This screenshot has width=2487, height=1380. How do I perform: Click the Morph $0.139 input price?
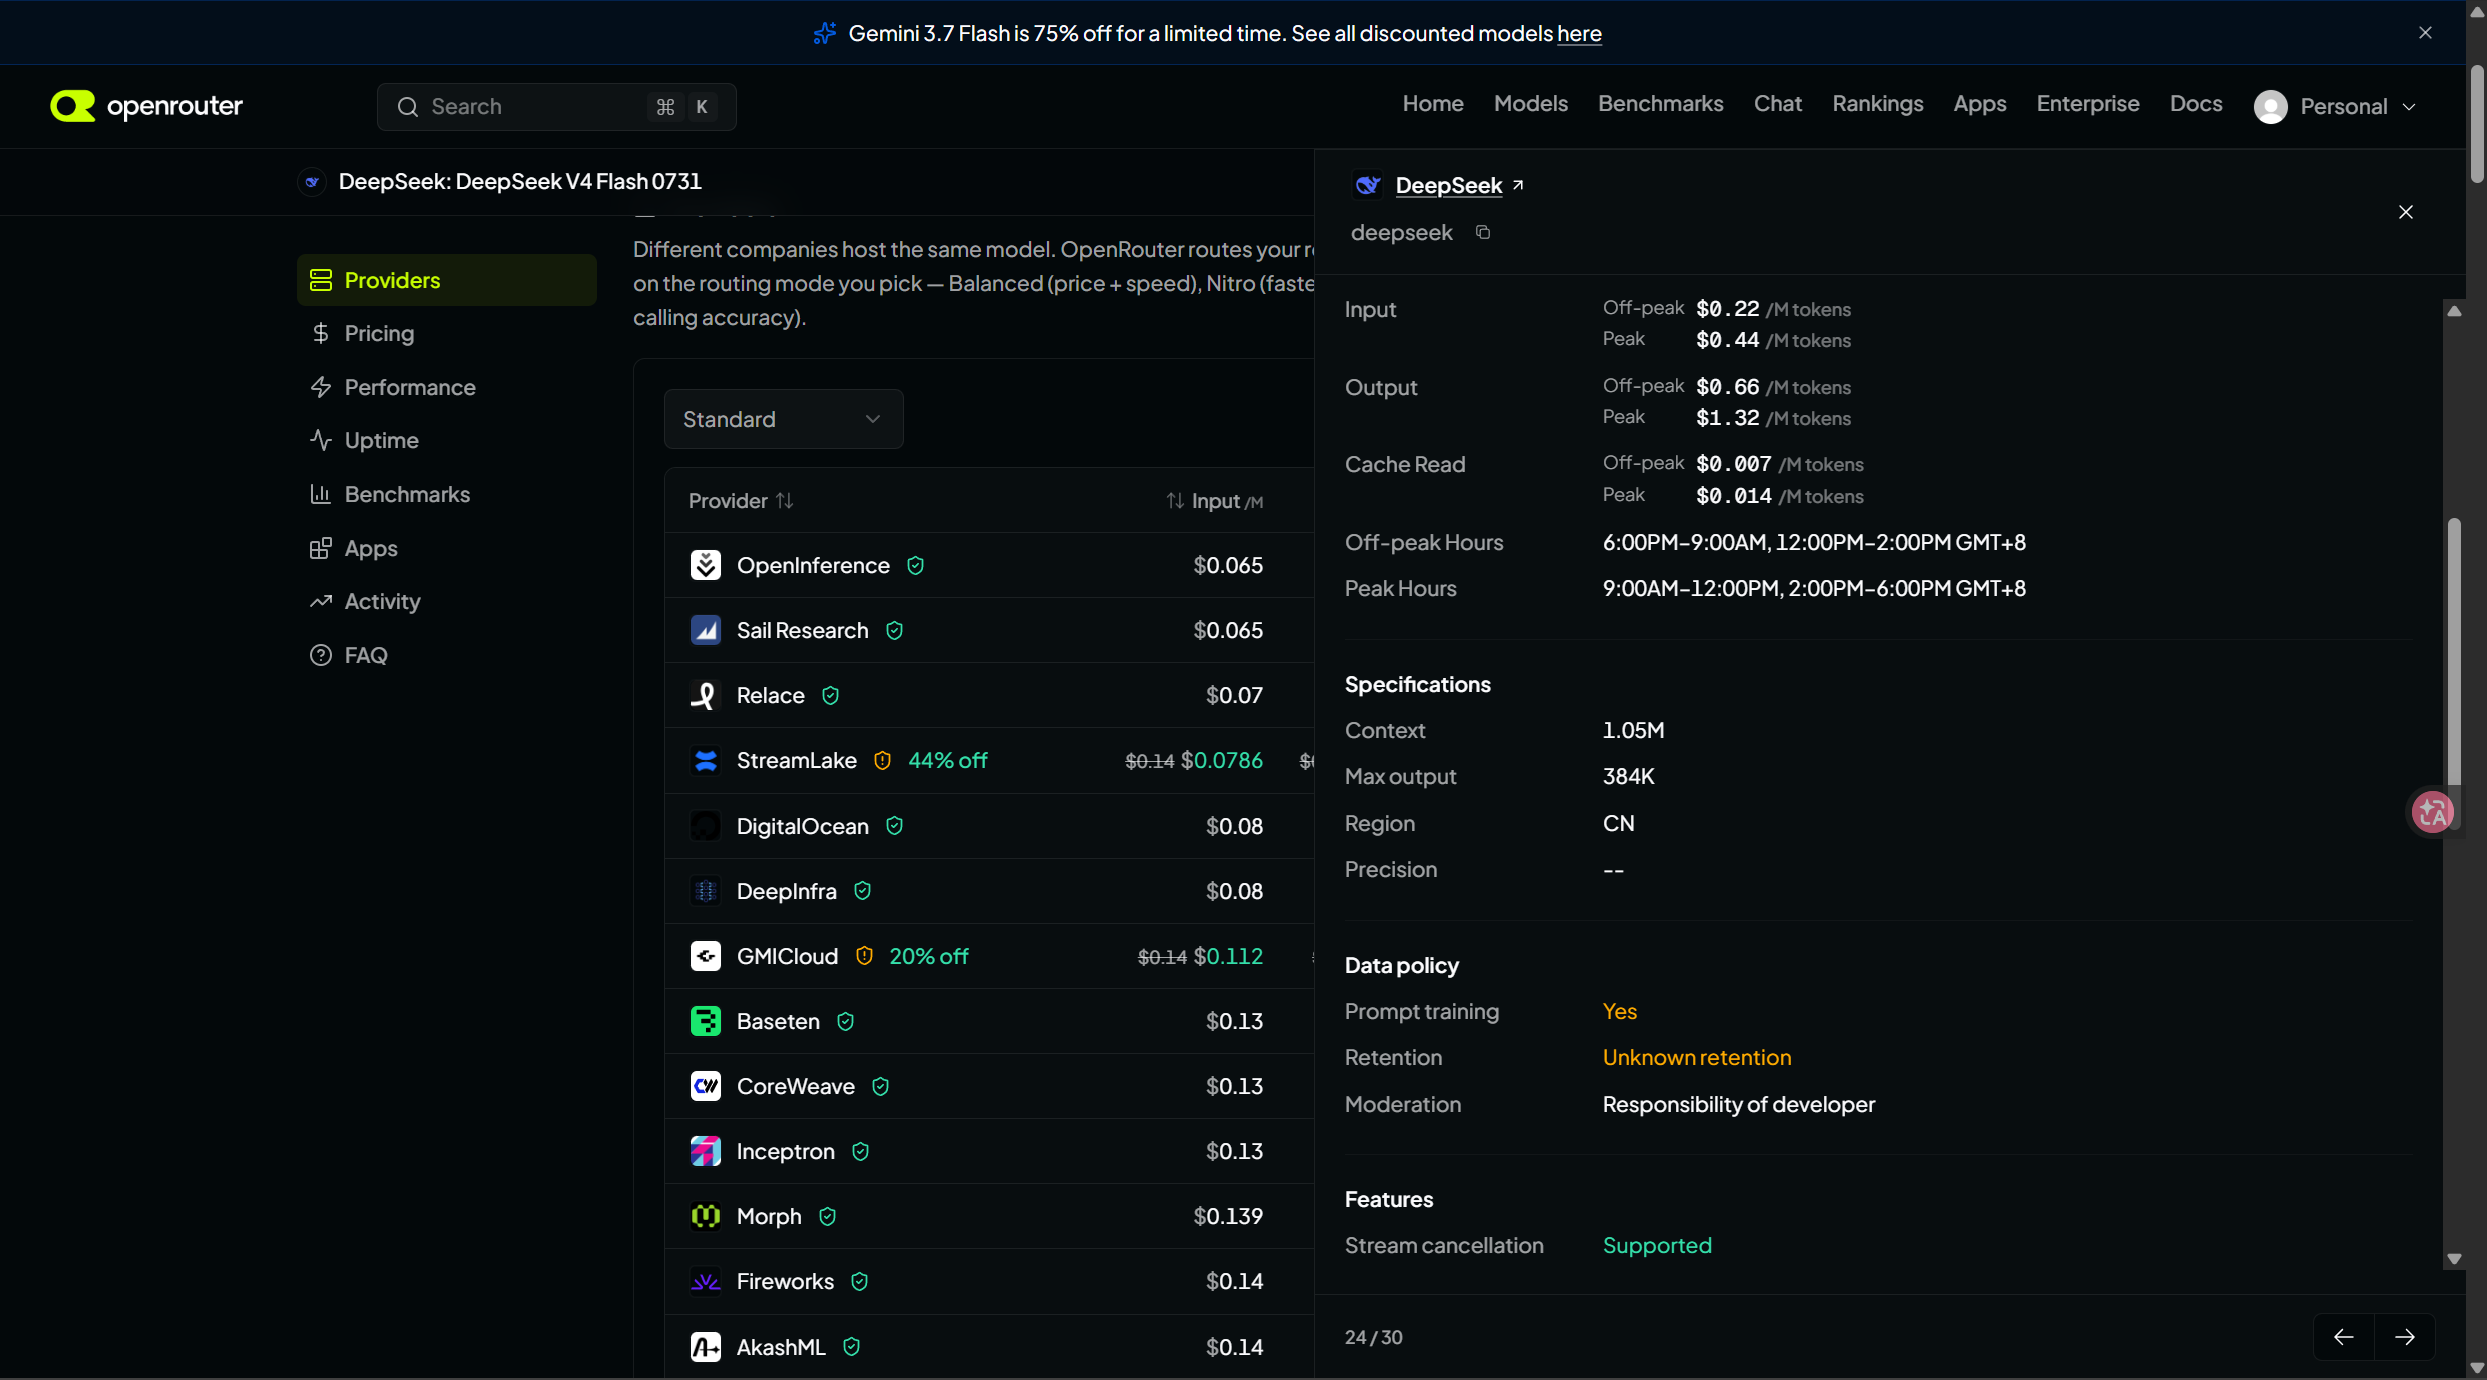(1228, 1216)
